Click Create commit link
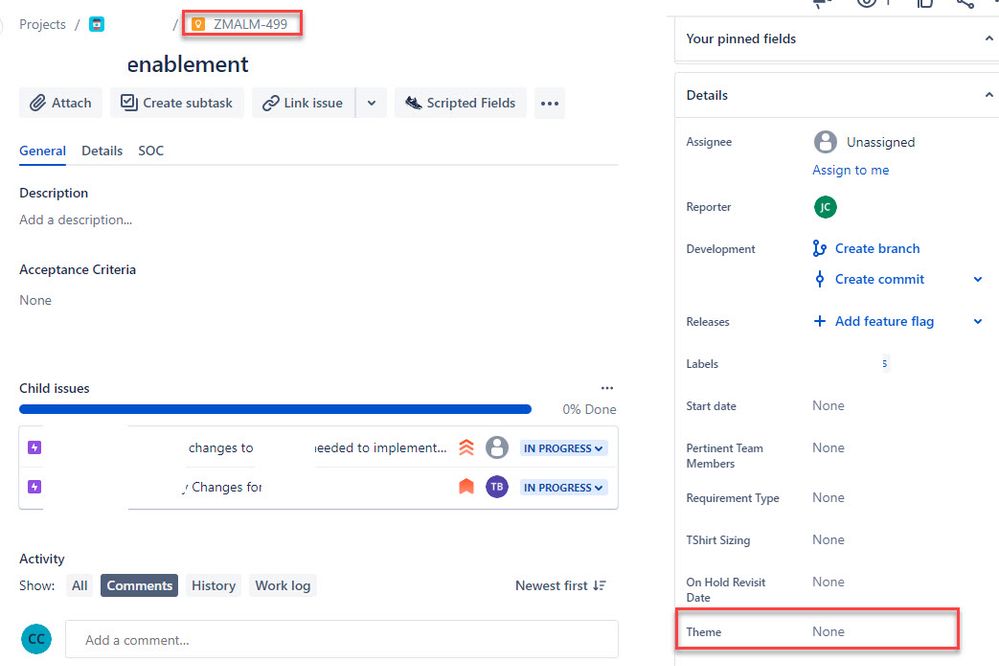The image size is (999, 666). (x=879, y=279)
